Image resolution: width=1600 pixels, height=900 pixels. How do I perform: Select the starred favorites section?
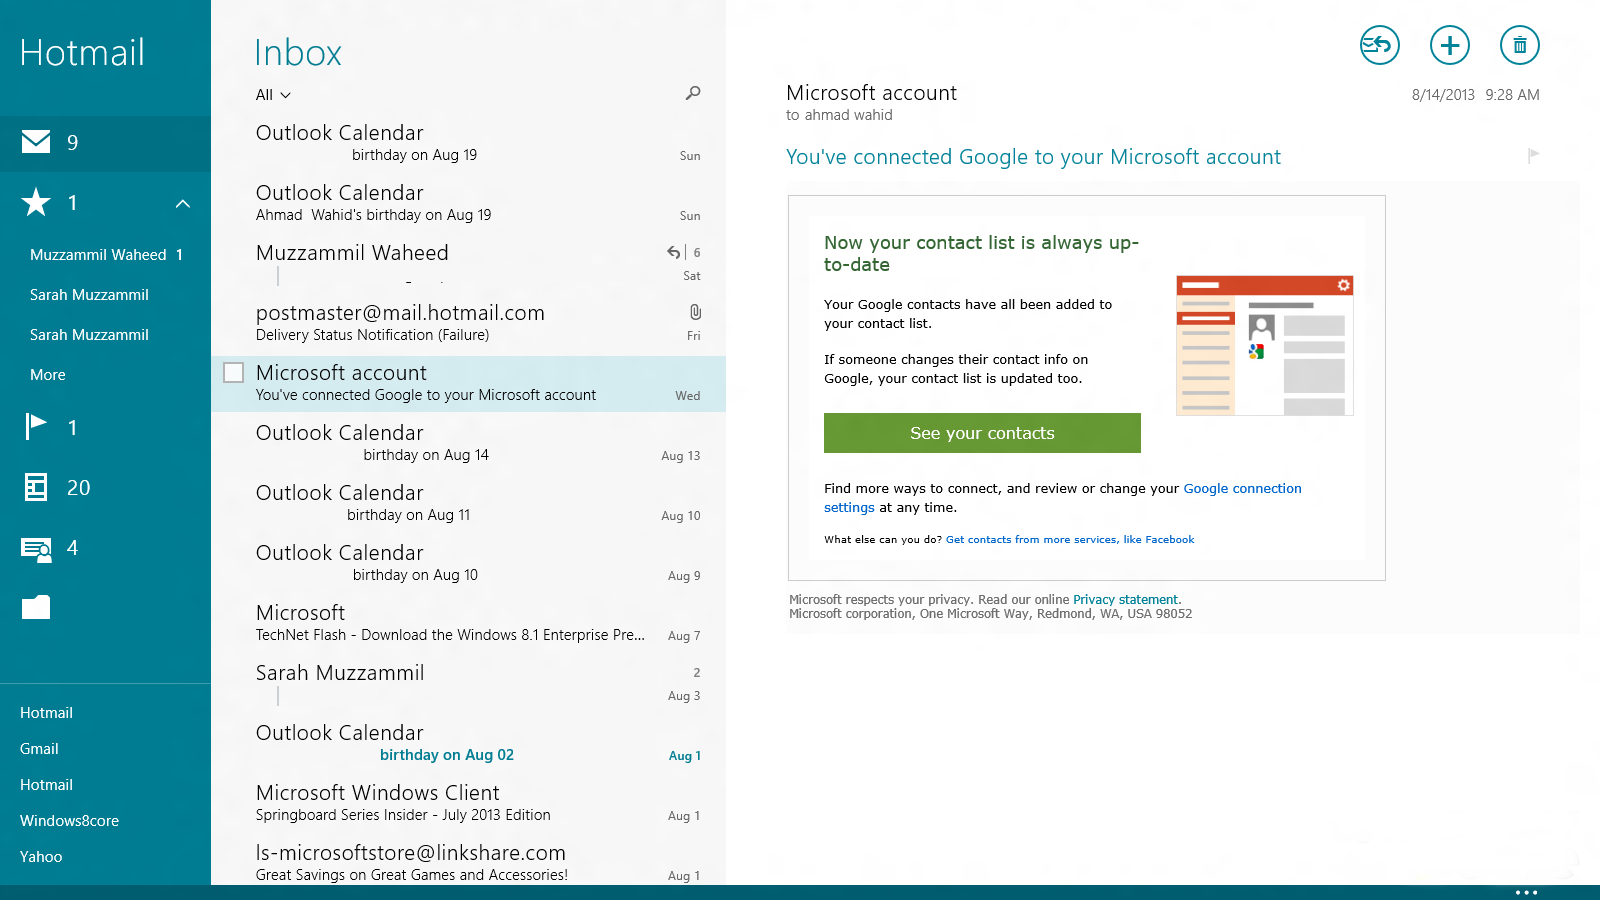tap(36, 203)
